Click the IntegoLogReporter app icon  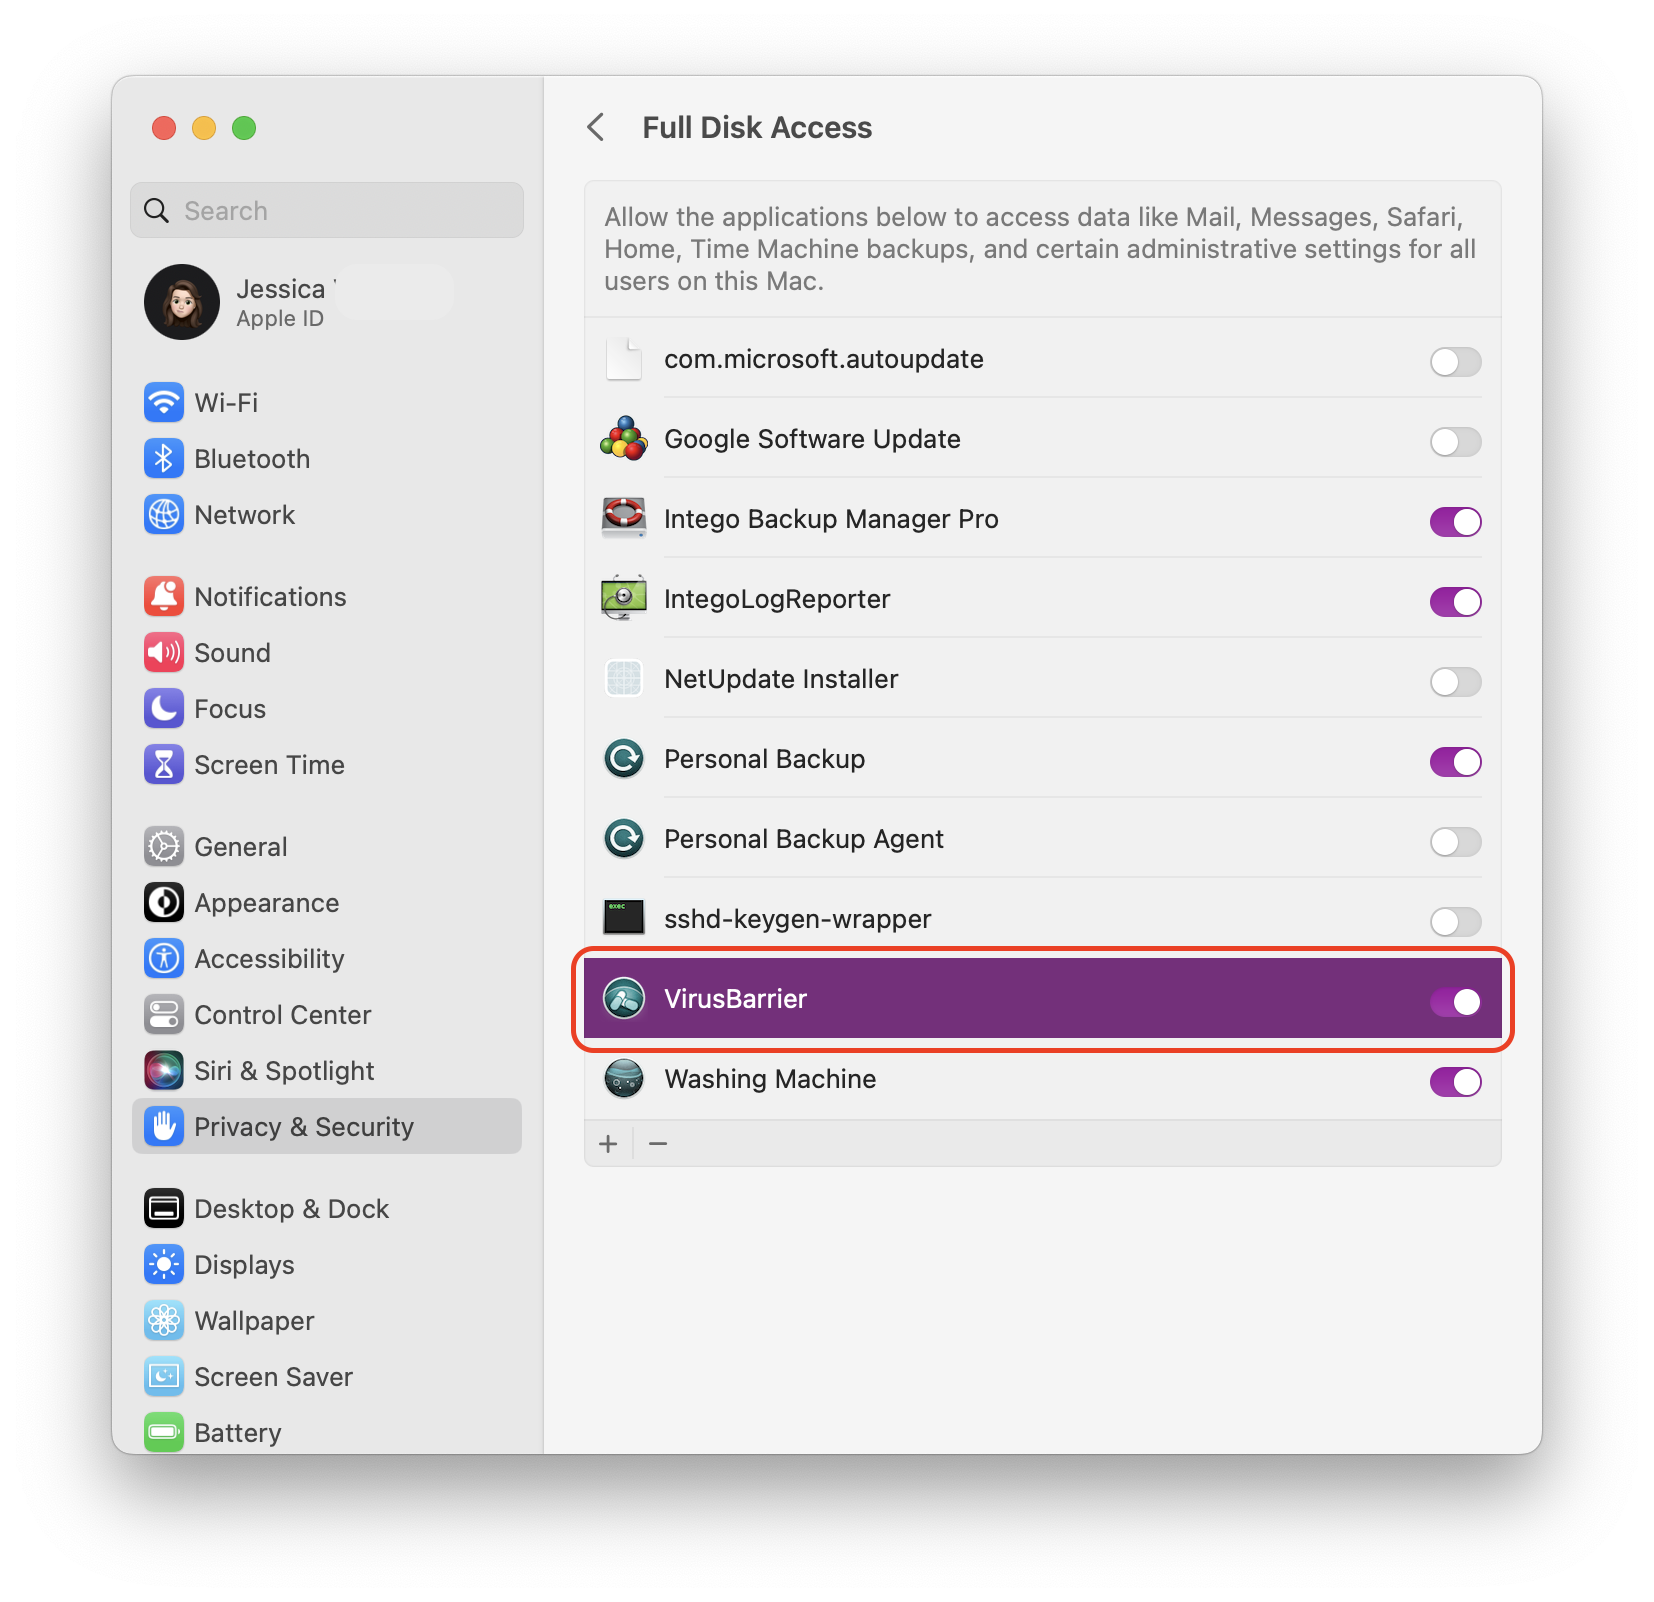(x=624, y=599)
